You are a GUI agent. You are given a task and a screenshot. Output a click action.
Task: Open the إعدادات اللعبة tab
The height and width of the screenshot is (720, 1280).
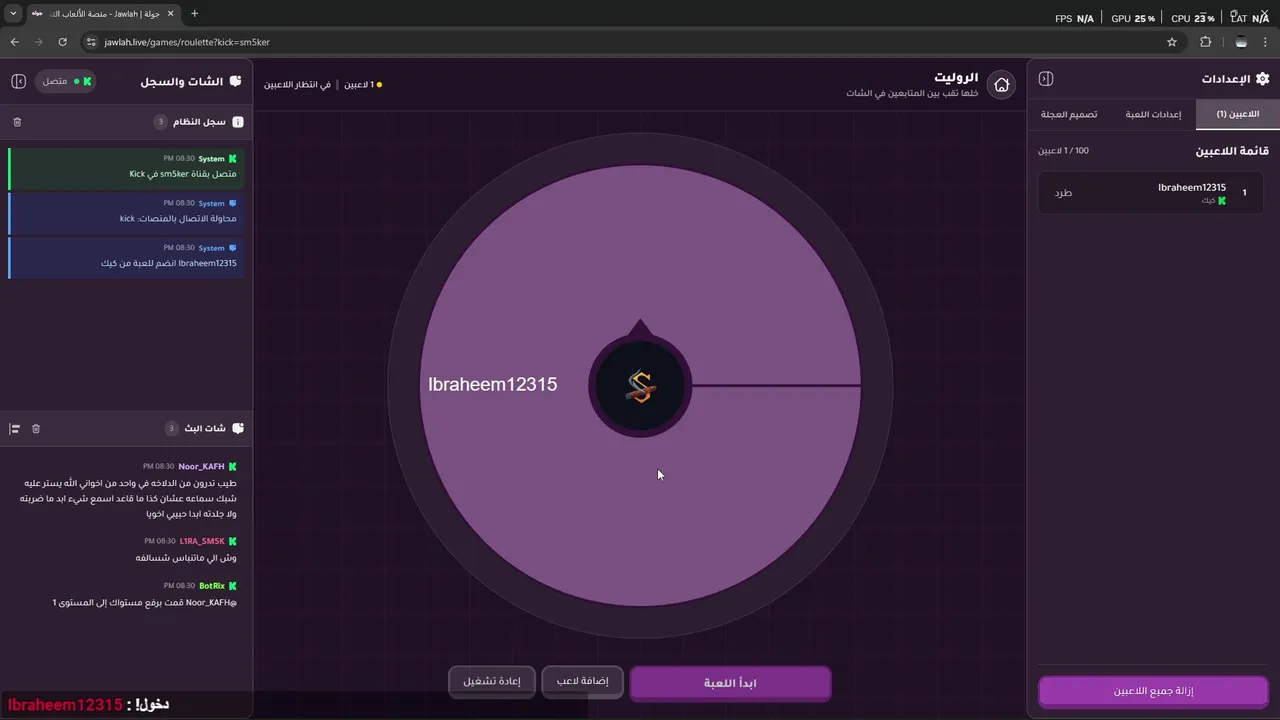click(x=1153, y=114)
